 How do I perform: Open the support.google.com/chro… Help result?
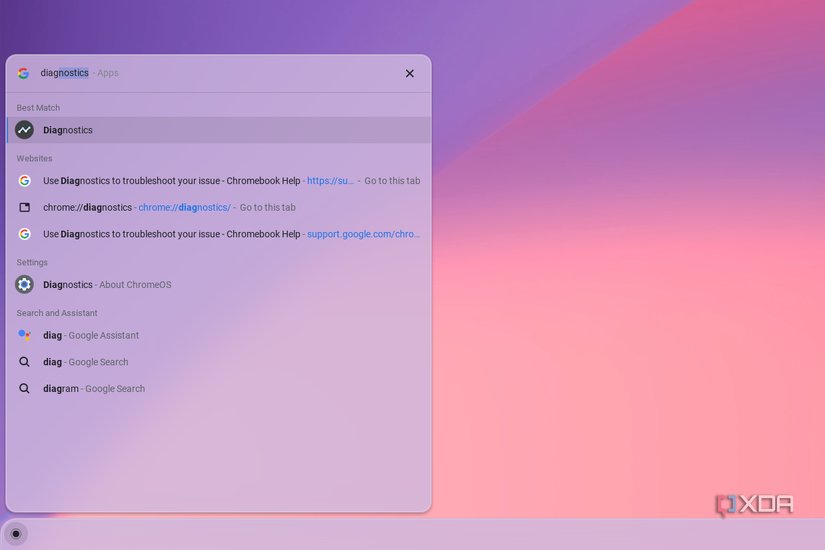pyautogui.click(x=219, y=234)
